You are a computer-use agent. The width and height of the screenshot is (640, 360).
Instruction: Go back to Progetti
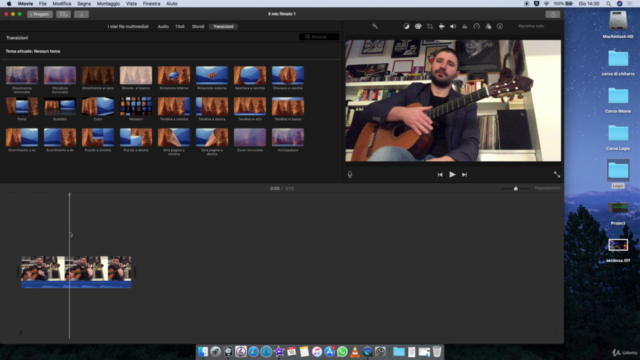coord(40,14)
